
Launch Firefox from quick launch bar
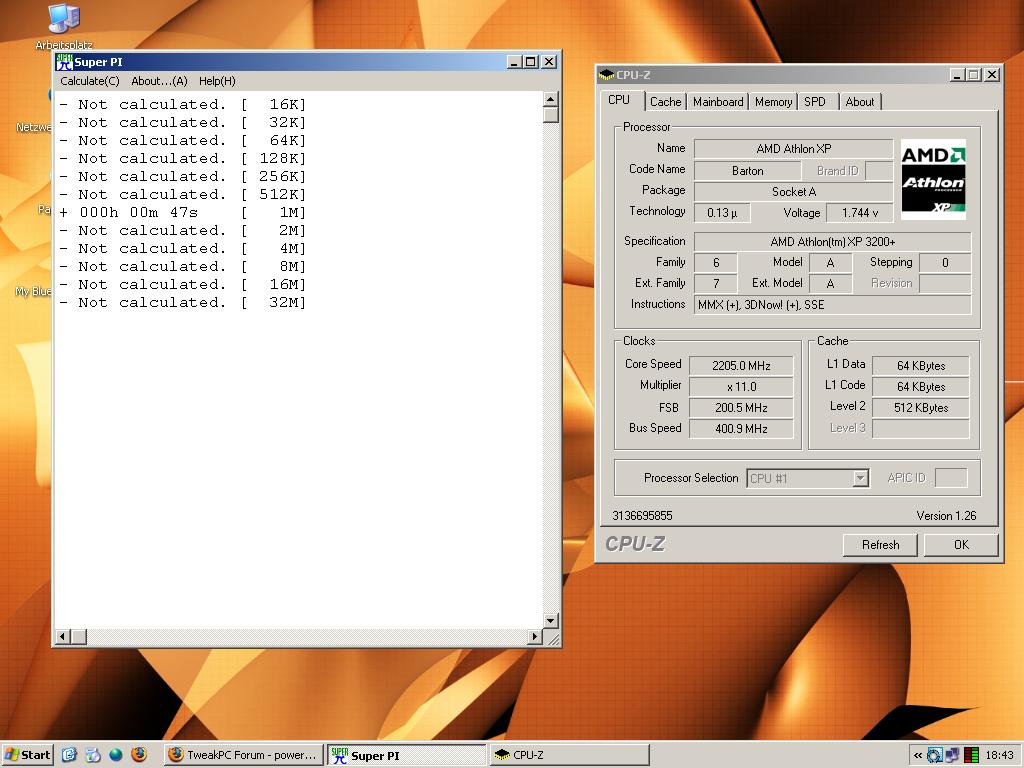(139, 755)
